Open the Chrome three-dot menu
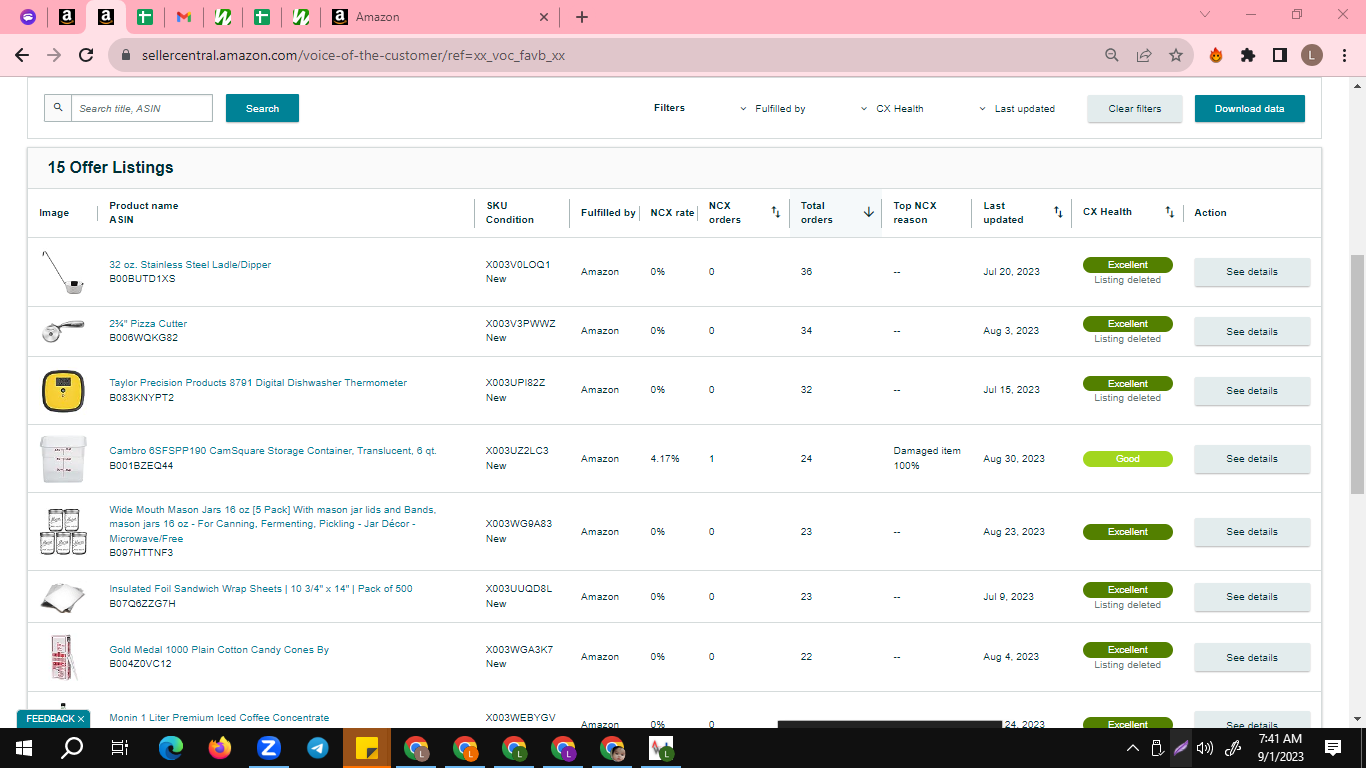Viewport: 1366px width, 768px height. click(1343, 55)
